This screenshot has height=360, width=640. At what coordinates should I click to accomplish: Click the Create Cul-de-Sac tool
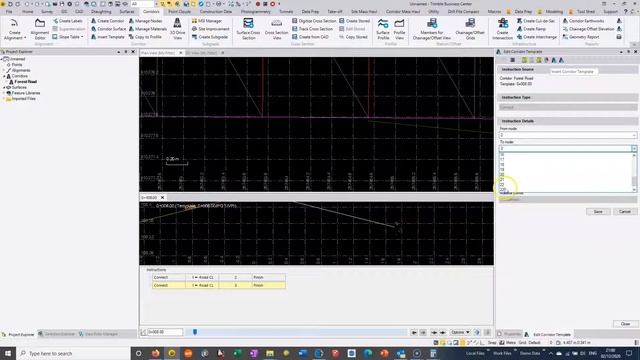tap(536, 21)
